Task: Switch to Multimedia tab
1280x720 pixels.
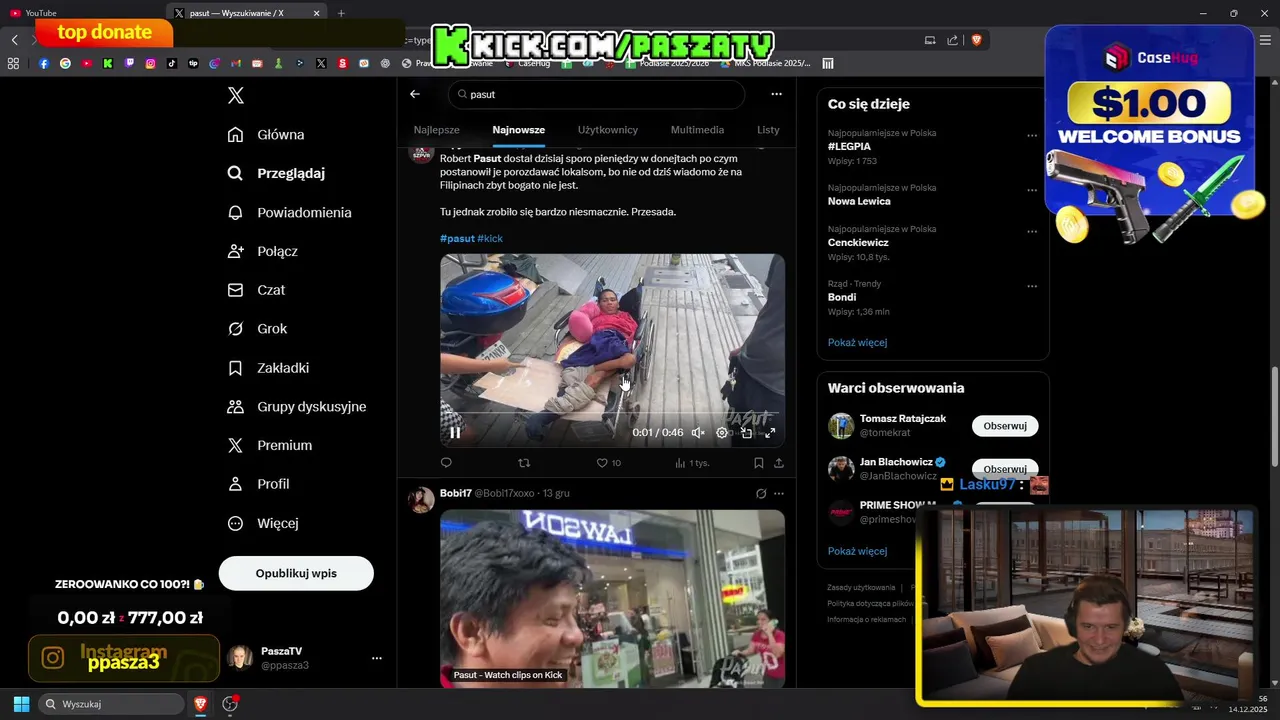Action: pos(697,130)
